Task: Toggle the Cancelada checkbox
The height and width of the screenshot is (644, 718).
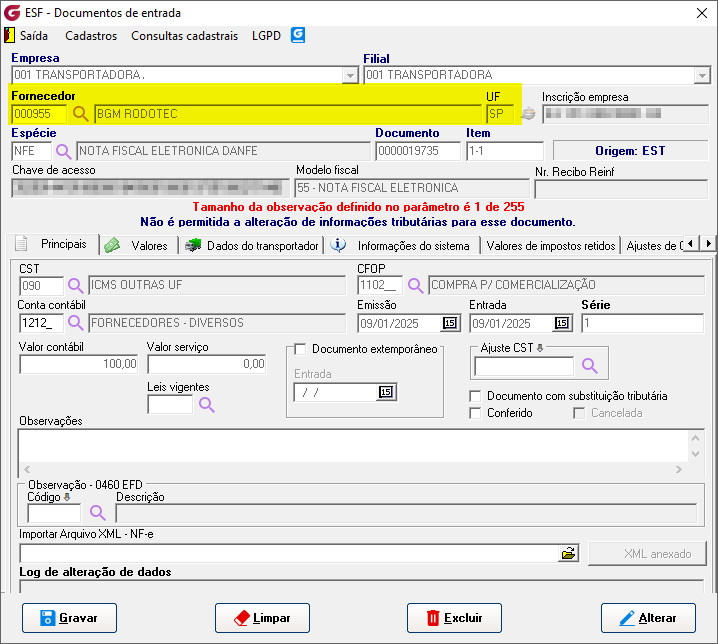Action: point(579,413)
